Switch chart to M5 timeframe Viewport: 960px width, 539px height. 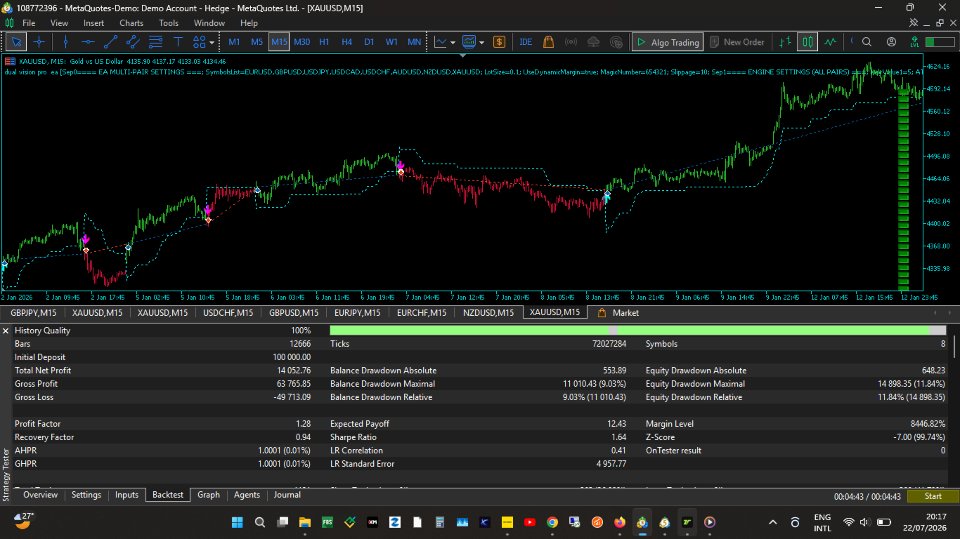click(257, 42)
